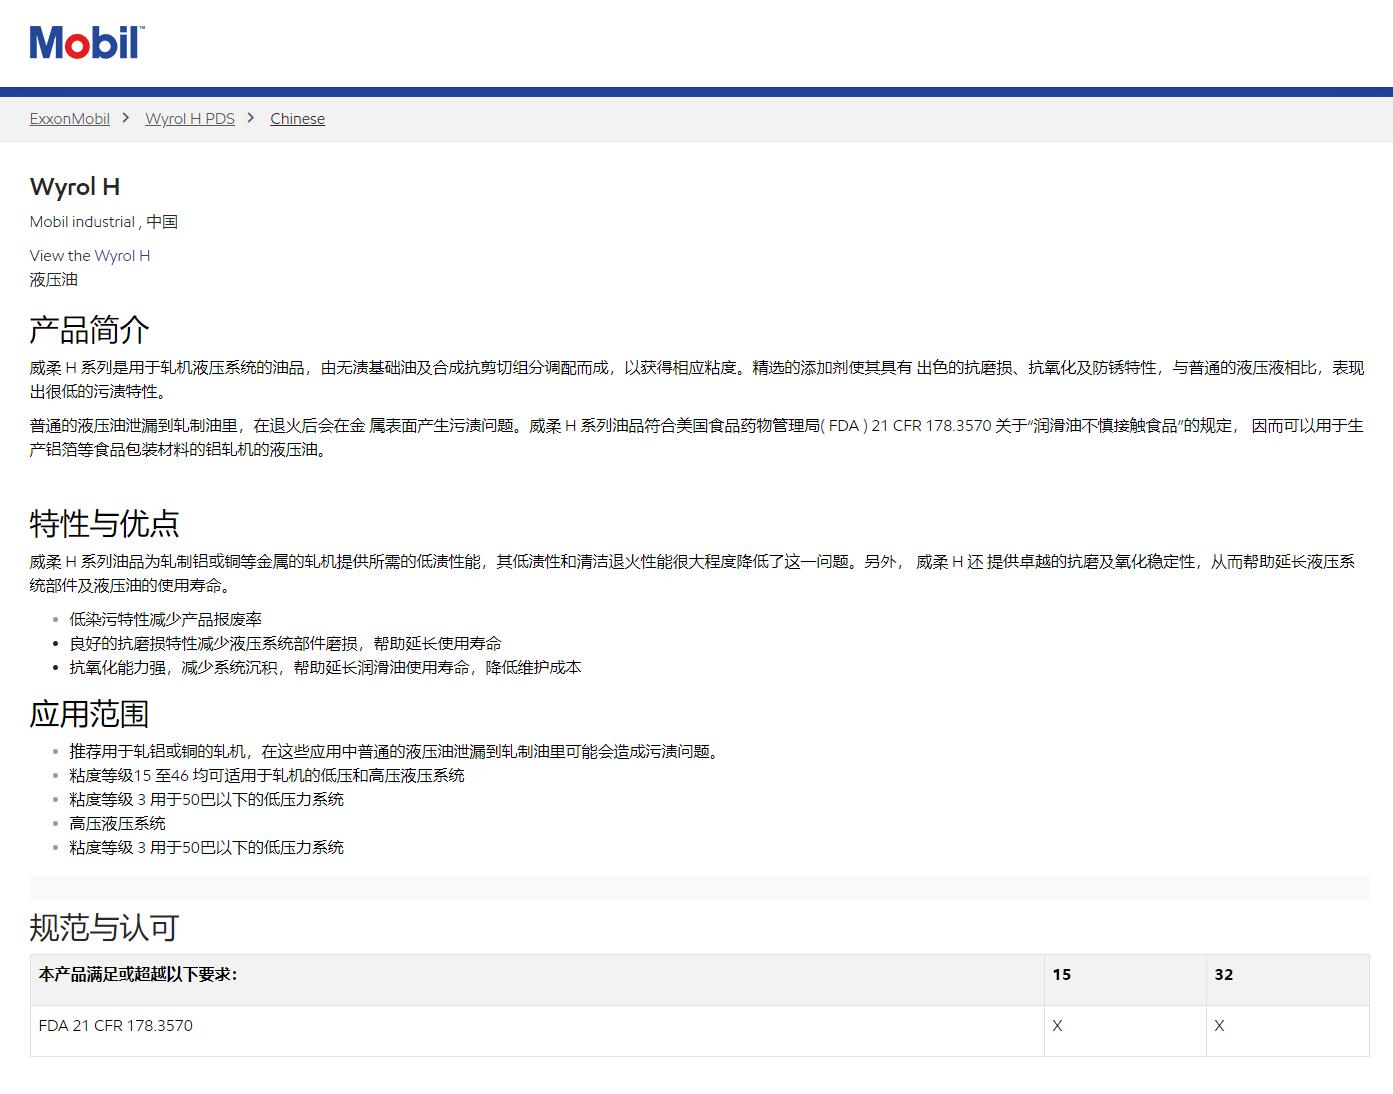The height and width of the screenshot is (1094, 1393).
Task: Click the breadcrumb chevron after Wyrol H PDS
Action: coord(251,118)
